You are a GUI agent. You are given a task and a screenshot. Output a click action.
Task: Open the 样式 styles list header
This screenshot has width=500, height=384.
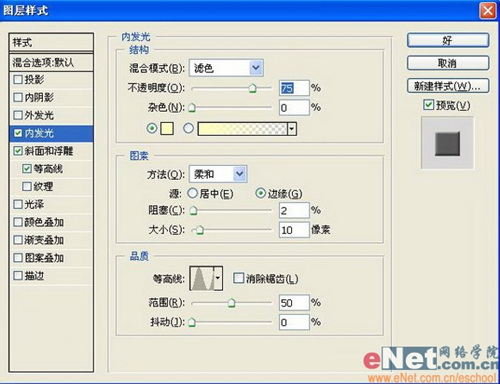pos(51,42)
